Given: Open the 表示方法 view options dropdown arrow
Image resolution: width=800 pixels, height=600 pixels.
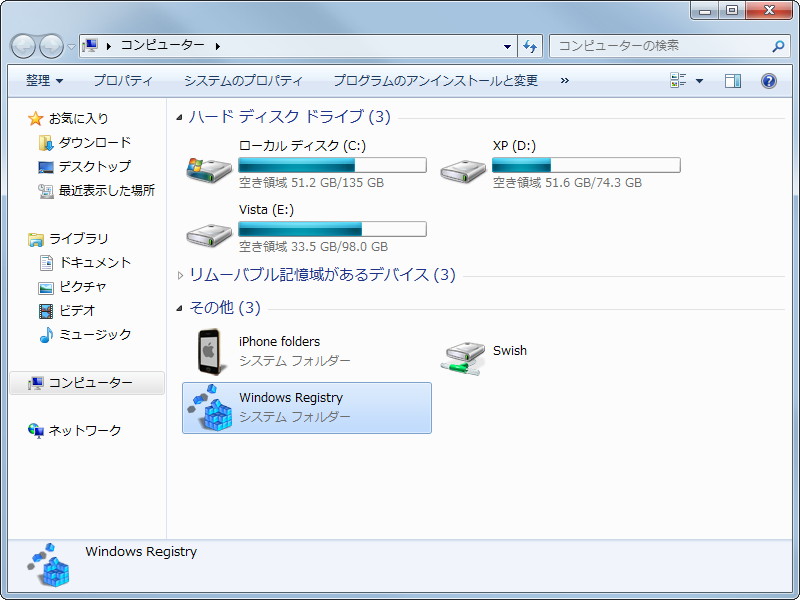Looking at the screenshot, I should pyautogui.click(x=697, y=80).
